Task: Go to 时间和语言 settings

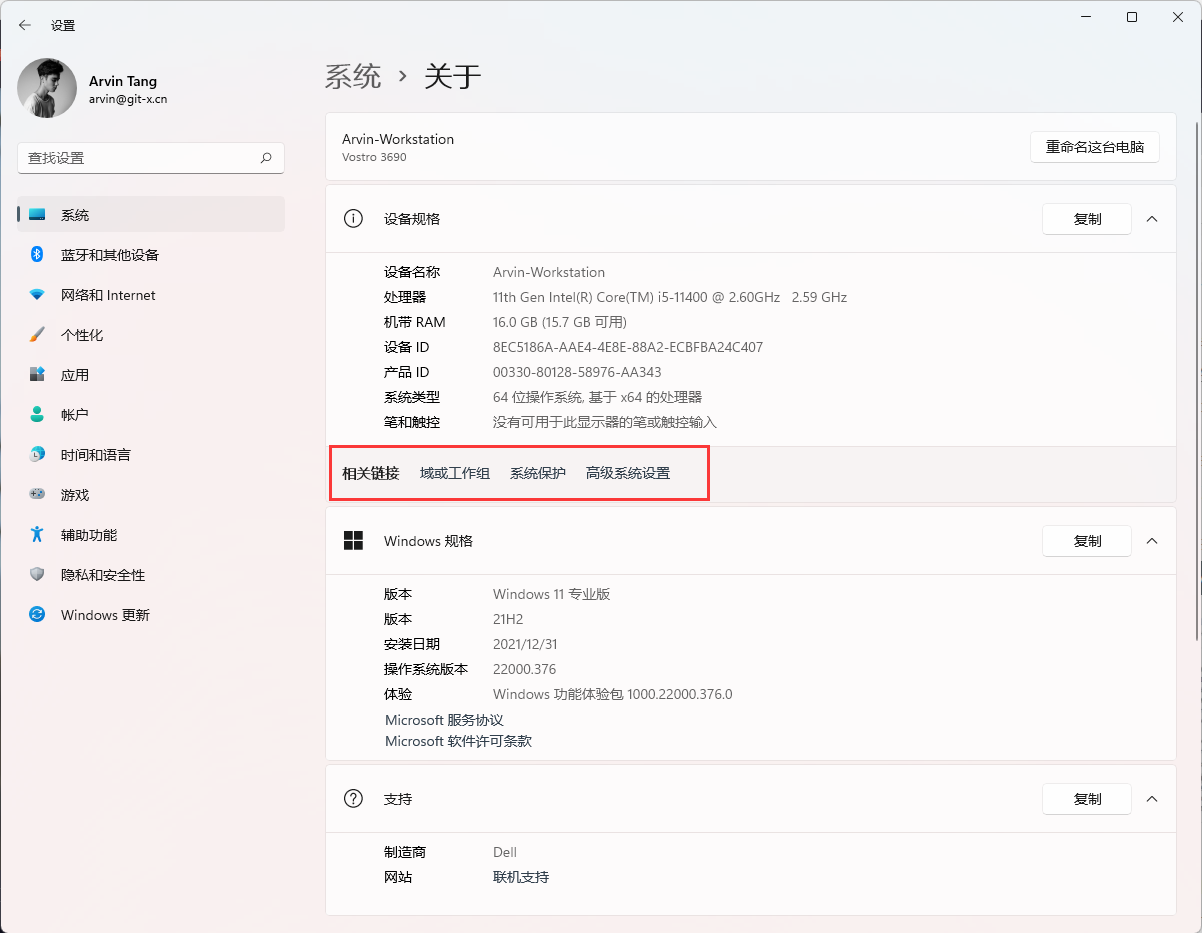Action: (151, 455)
